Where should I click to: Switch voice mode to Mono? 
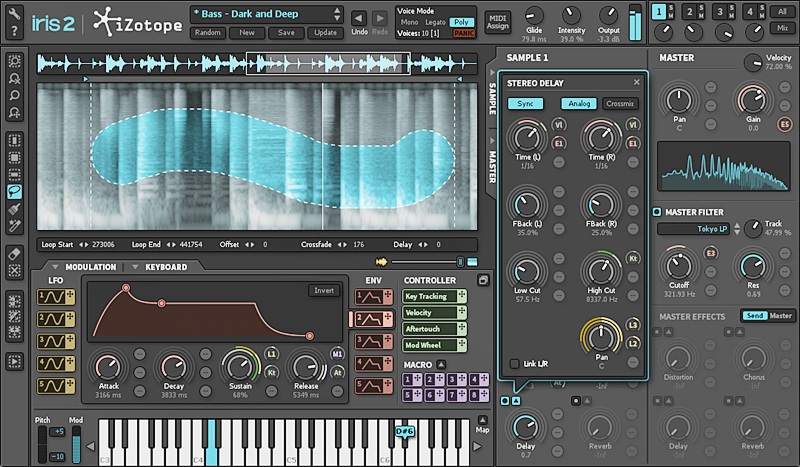[x=409, y=22]
